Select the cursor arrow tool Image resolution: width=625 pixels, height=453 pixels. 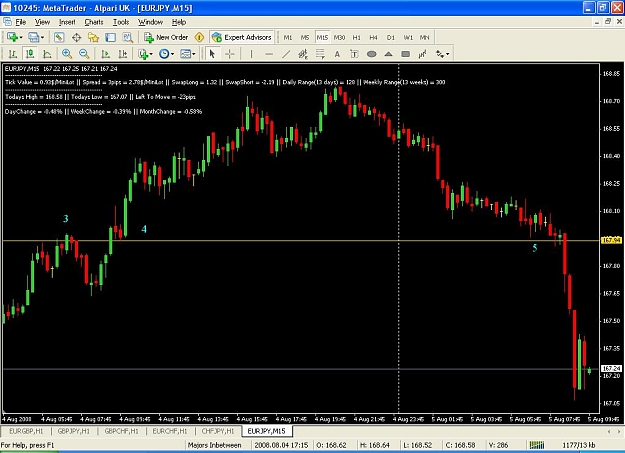(x=212, y=53)
